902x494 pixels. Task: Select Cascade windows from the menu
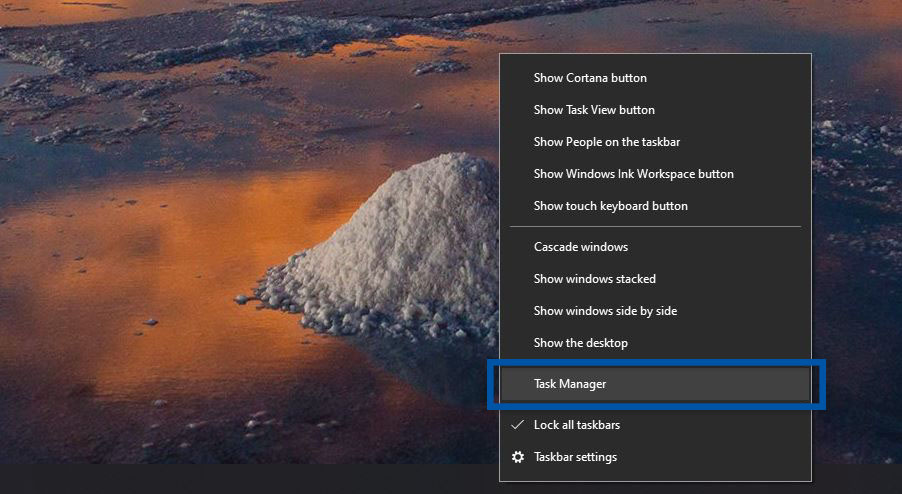coord(580,247)
